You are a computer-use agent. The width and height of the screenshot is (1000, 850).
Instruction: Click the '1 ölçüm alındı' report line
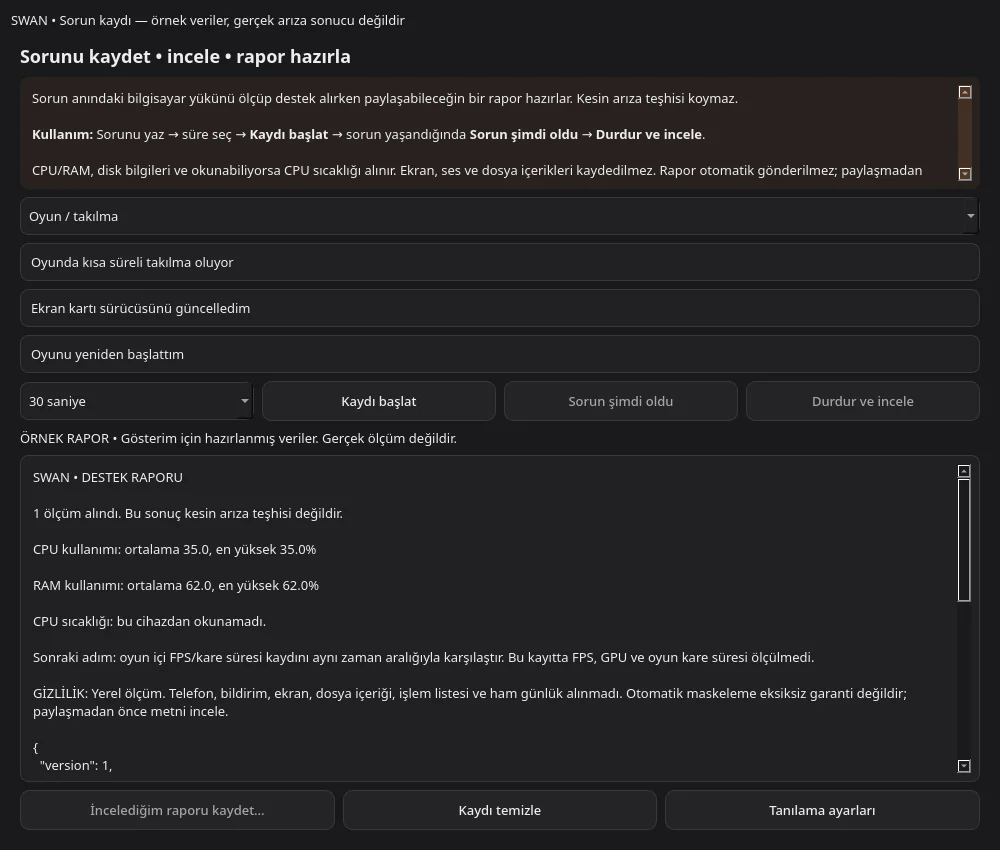click(188, 513)
